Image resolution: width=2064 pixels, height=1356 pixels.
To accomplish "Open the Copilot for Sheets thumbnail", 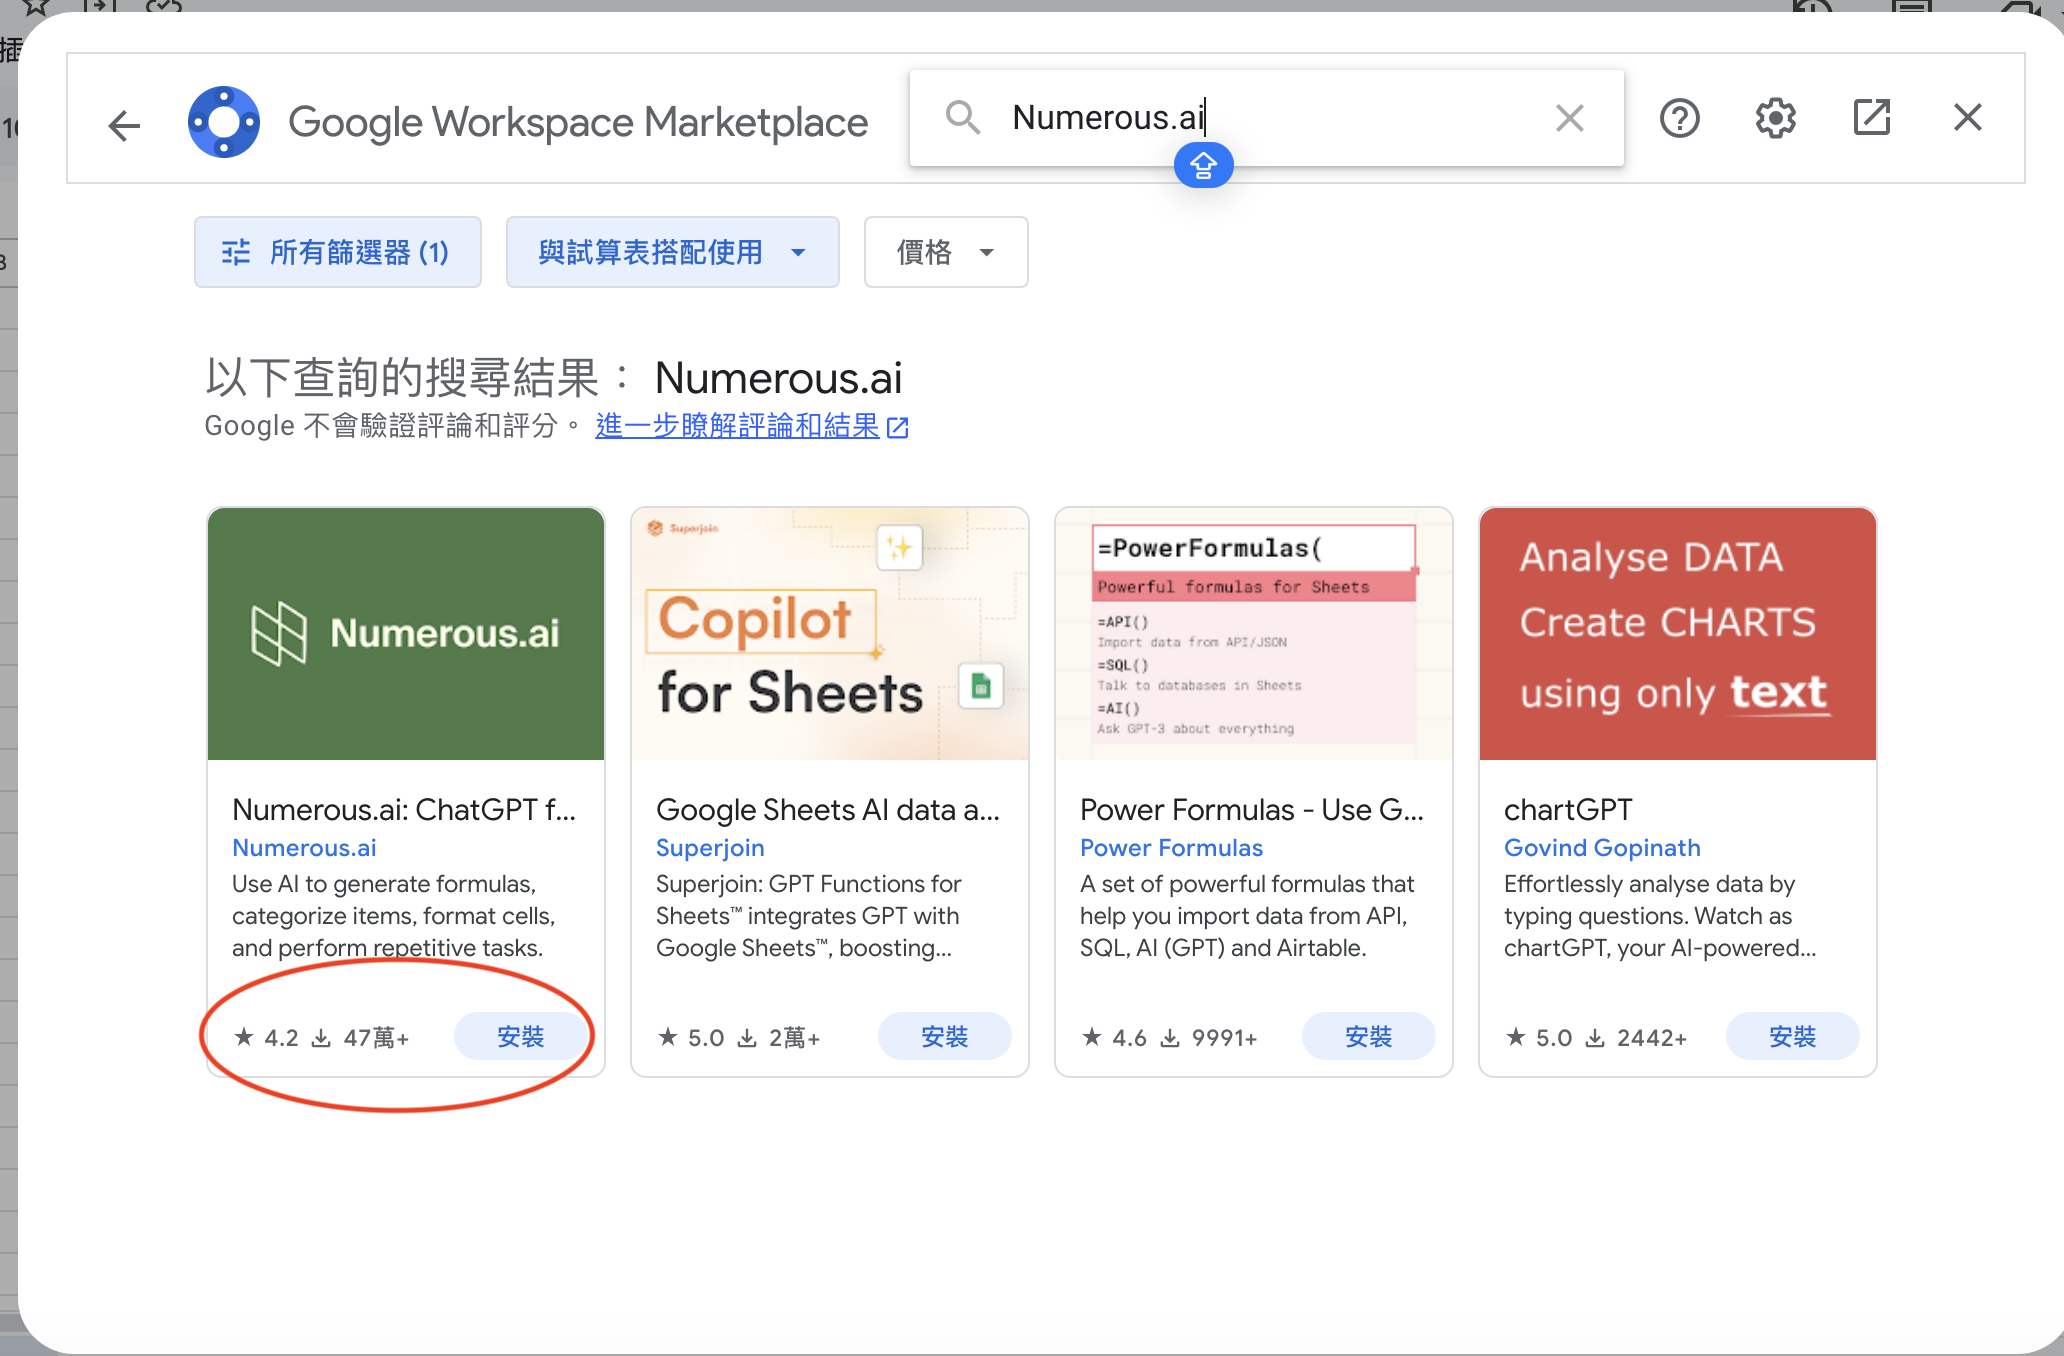I will [829, 634].
